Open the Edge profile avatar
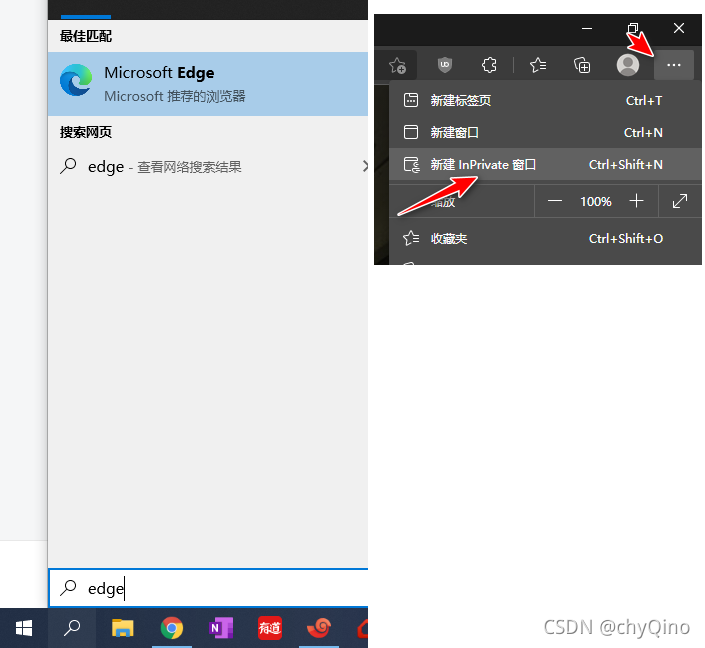Viewport: 705px width, 648px height. coord(628,65)
